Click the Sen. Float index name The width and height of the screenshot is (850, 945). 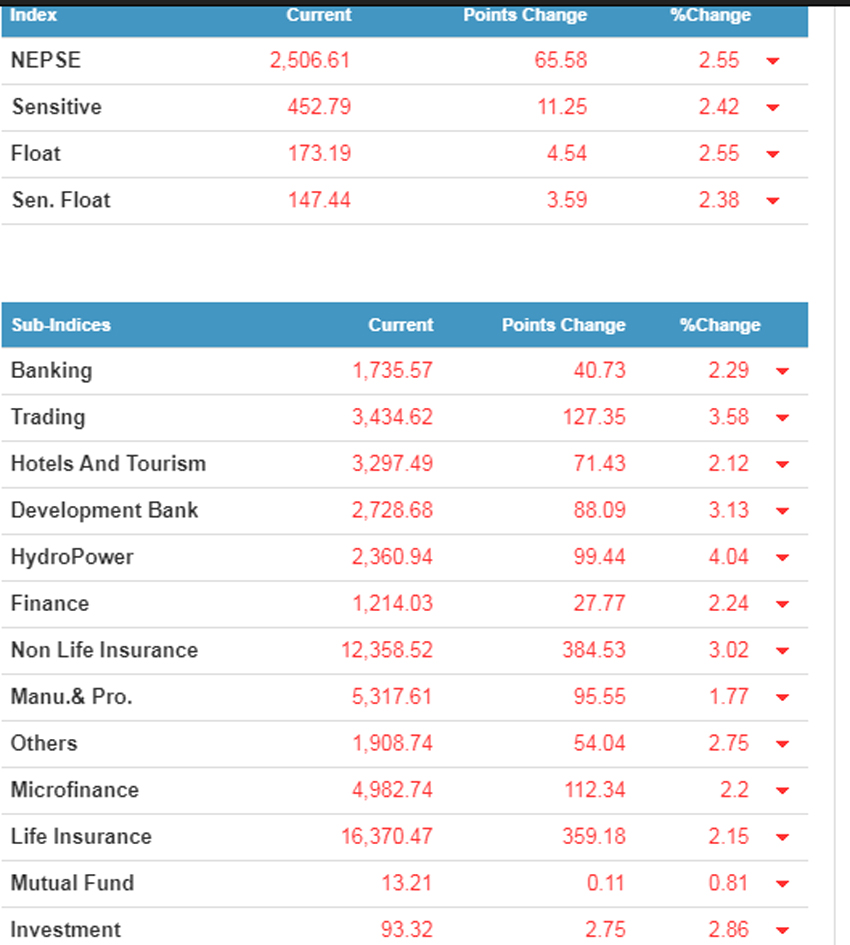(60, 200)
